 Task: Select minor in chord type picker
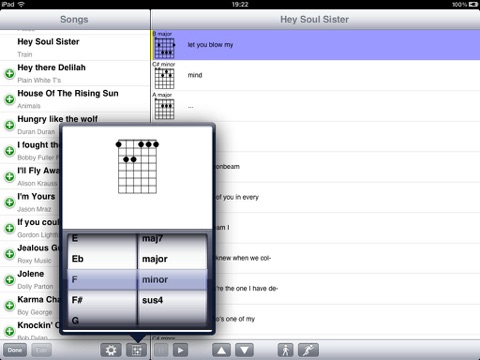tap(173, 279)
